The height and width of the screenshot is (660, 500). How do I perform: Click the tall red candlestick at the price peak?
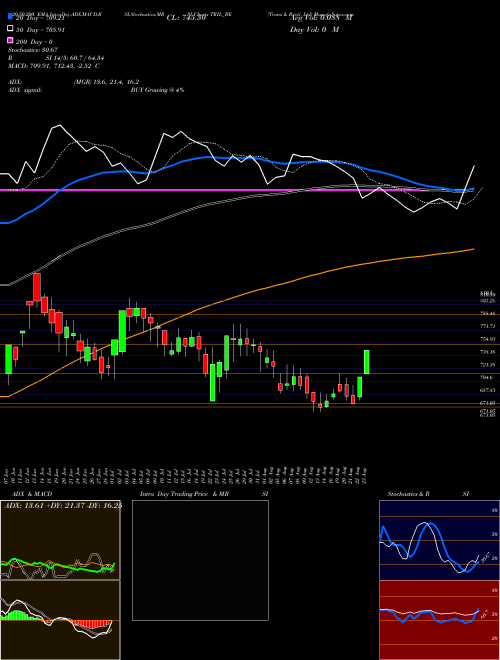pyautogui.click(x=37, y=287)
